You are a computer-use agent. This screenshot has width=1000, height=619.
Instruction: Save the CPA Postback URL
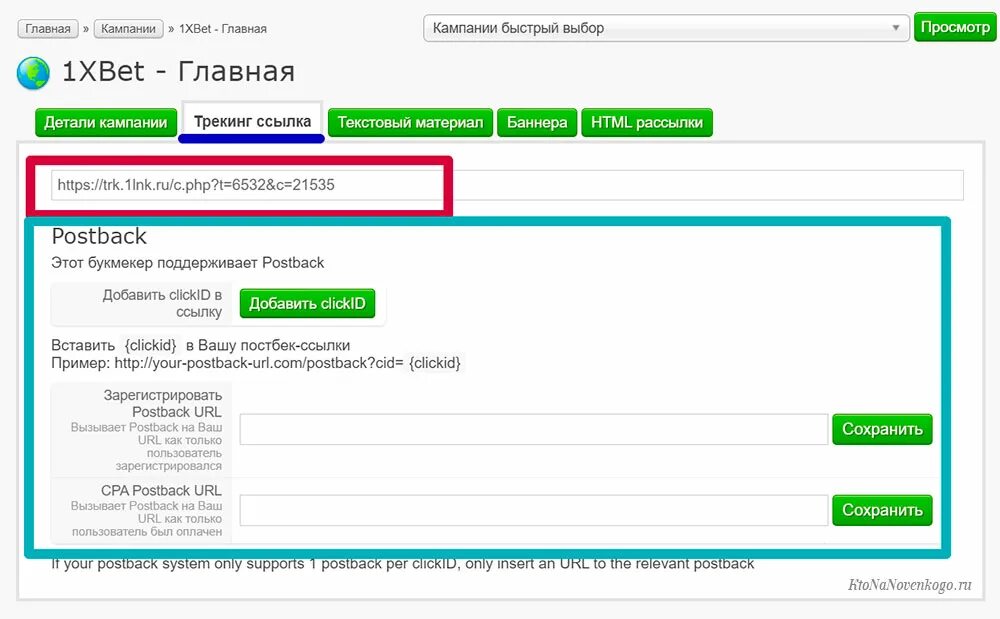coord(882,510)
